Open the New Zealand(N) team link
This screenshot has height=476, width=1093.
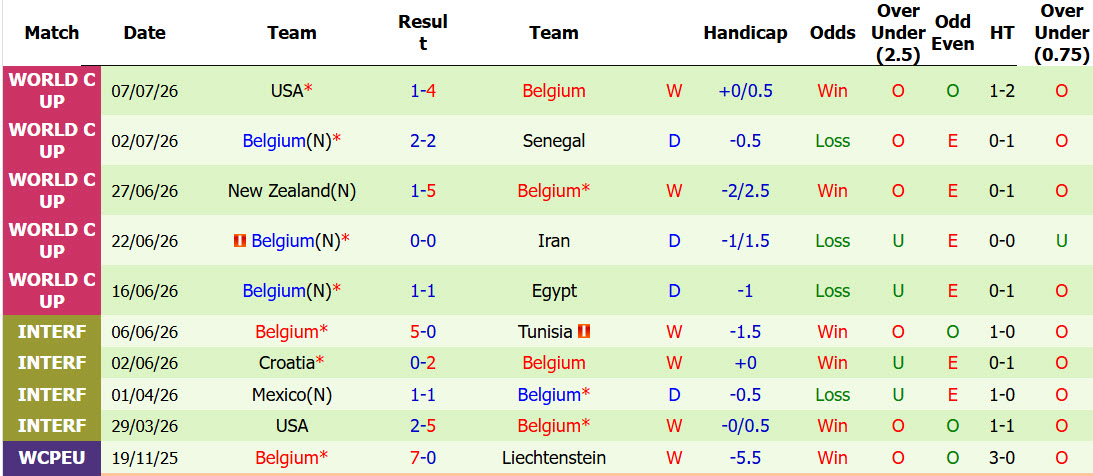(x=292, y=191)
